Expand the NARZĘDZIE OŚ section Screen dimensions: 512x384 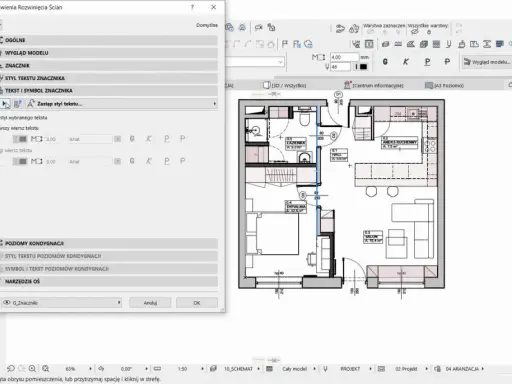[x=109, y=281]
